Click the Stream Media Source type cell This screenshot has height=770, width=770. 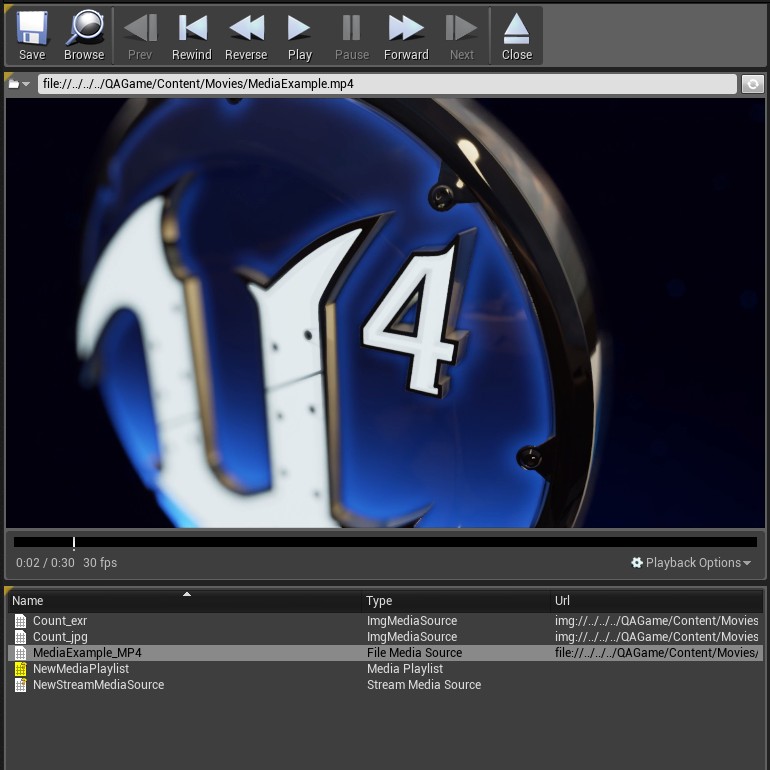[x=424, y=685]
